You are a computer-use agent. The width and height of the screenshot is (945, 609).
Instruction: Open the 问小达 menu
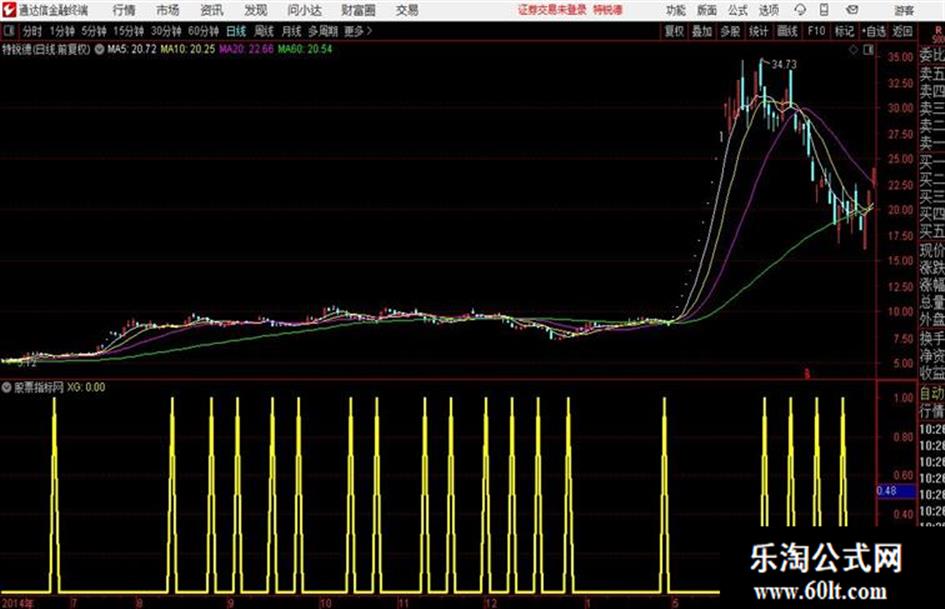tap(304, 10)
